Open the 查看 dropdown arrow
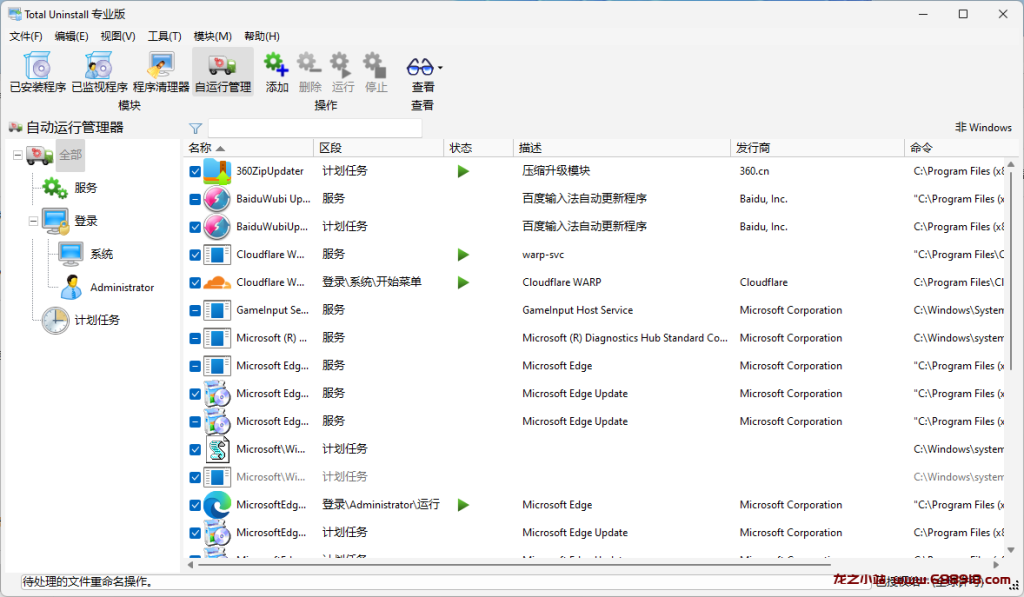Screen dimensions: 1024x597 click(440, 67)
